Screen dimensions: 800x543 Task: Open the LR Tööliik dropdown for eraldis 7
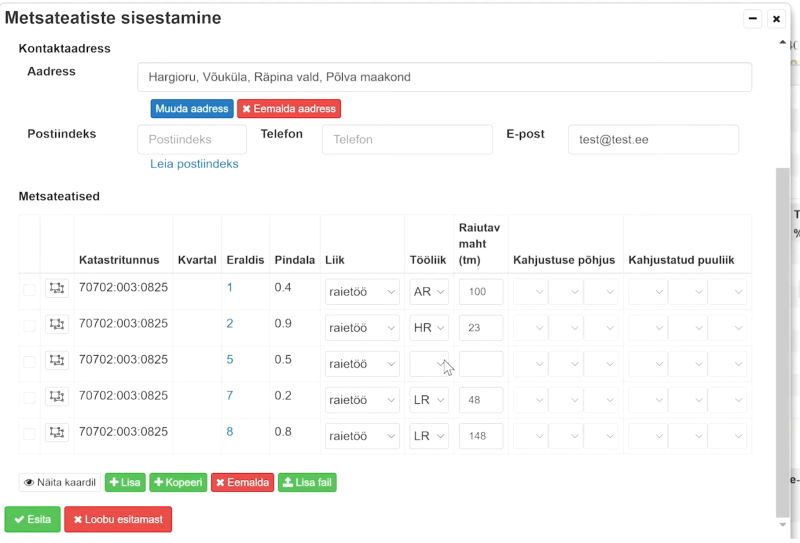coord(429,400)
